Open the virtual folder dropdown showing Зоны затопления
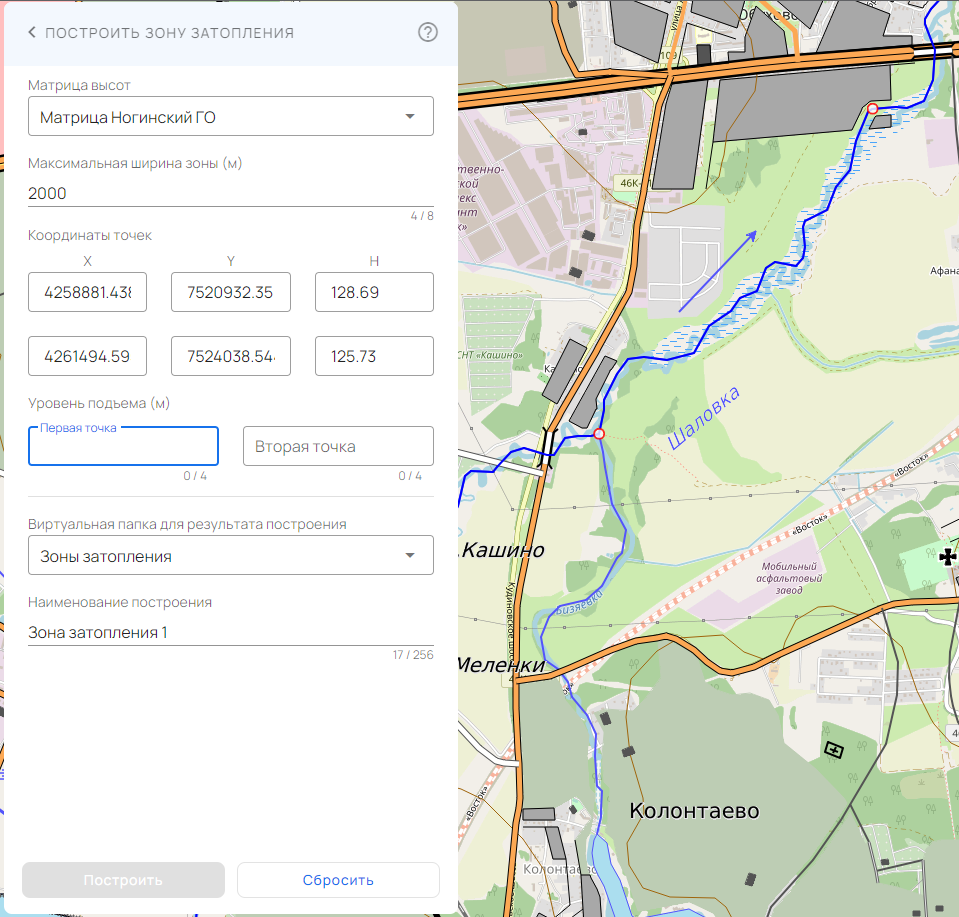Image resolution: width=959 pixels, height=917 pixels. [230, 555]
